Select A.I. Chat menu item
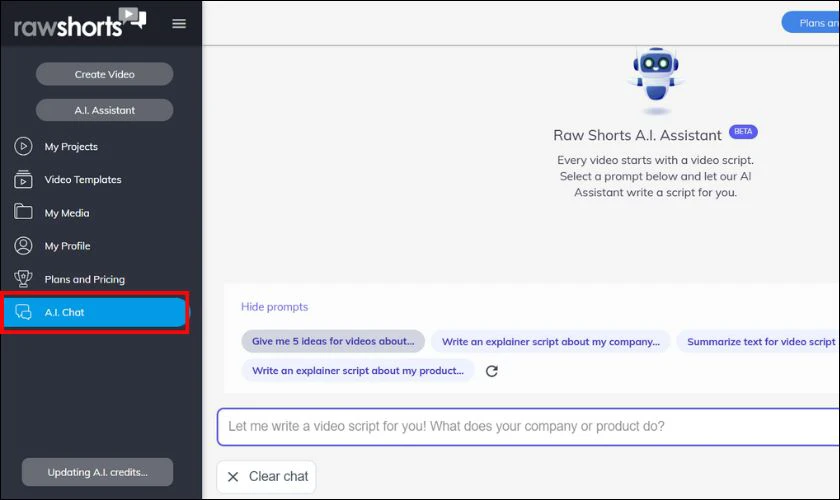The image size is (840, 500). click(95, 312)
